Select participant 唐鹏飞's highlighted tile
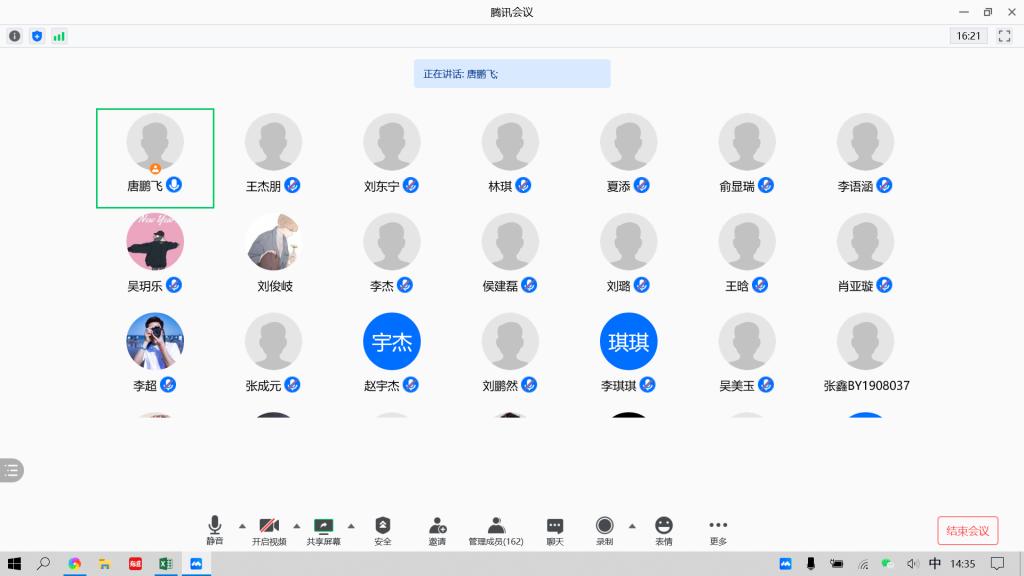This screenshot has height=576, width=1024. click(155, 158)
